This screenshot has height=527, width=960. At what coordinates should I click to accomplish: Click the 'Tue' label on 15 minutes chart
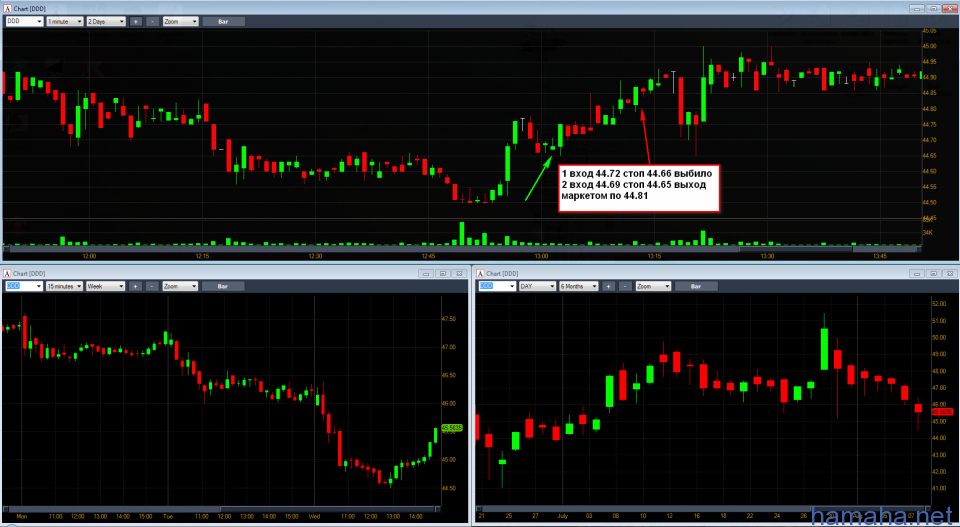coord(168,517)
